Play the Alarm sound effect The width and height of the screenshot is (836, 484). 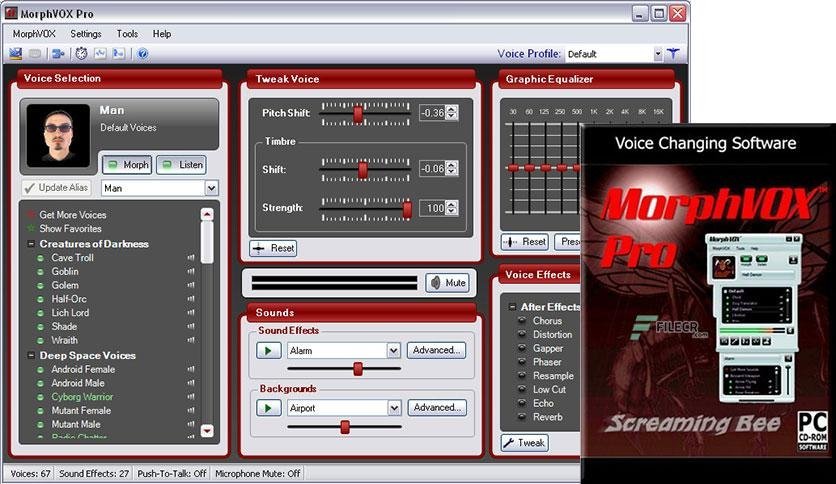click(269, 350)
